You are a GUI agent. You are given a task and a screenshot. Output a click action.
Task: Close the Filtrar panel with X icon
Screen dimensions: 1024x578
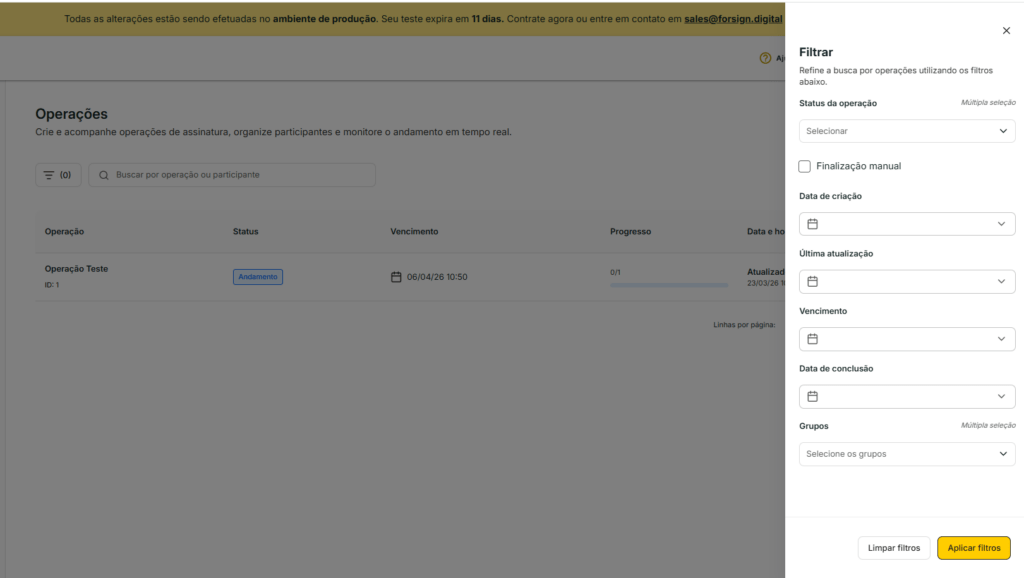coord(1006,31)
